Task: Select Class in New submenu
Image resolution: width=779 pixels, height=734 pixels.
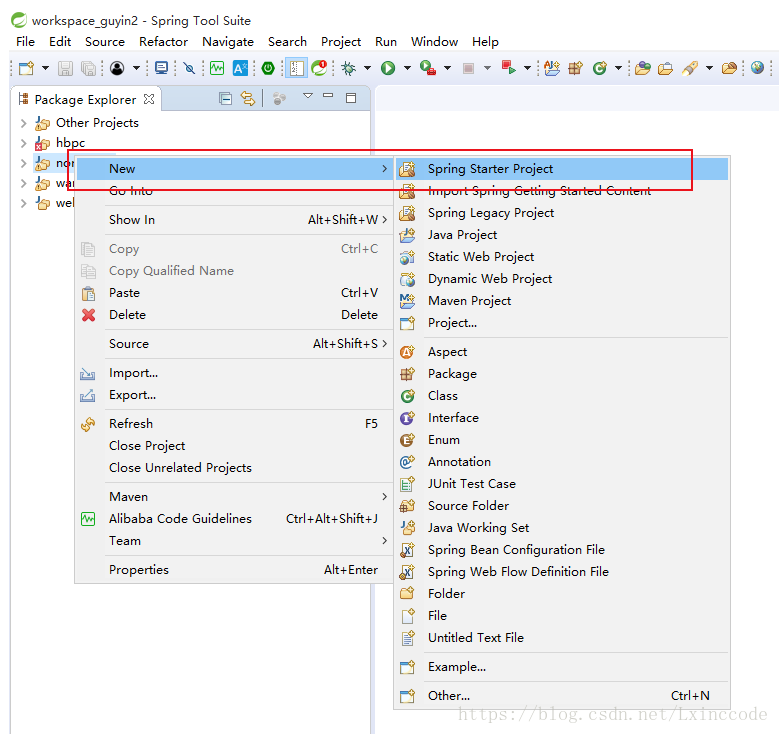Action: pyautogui.click(x=562, y=396)
